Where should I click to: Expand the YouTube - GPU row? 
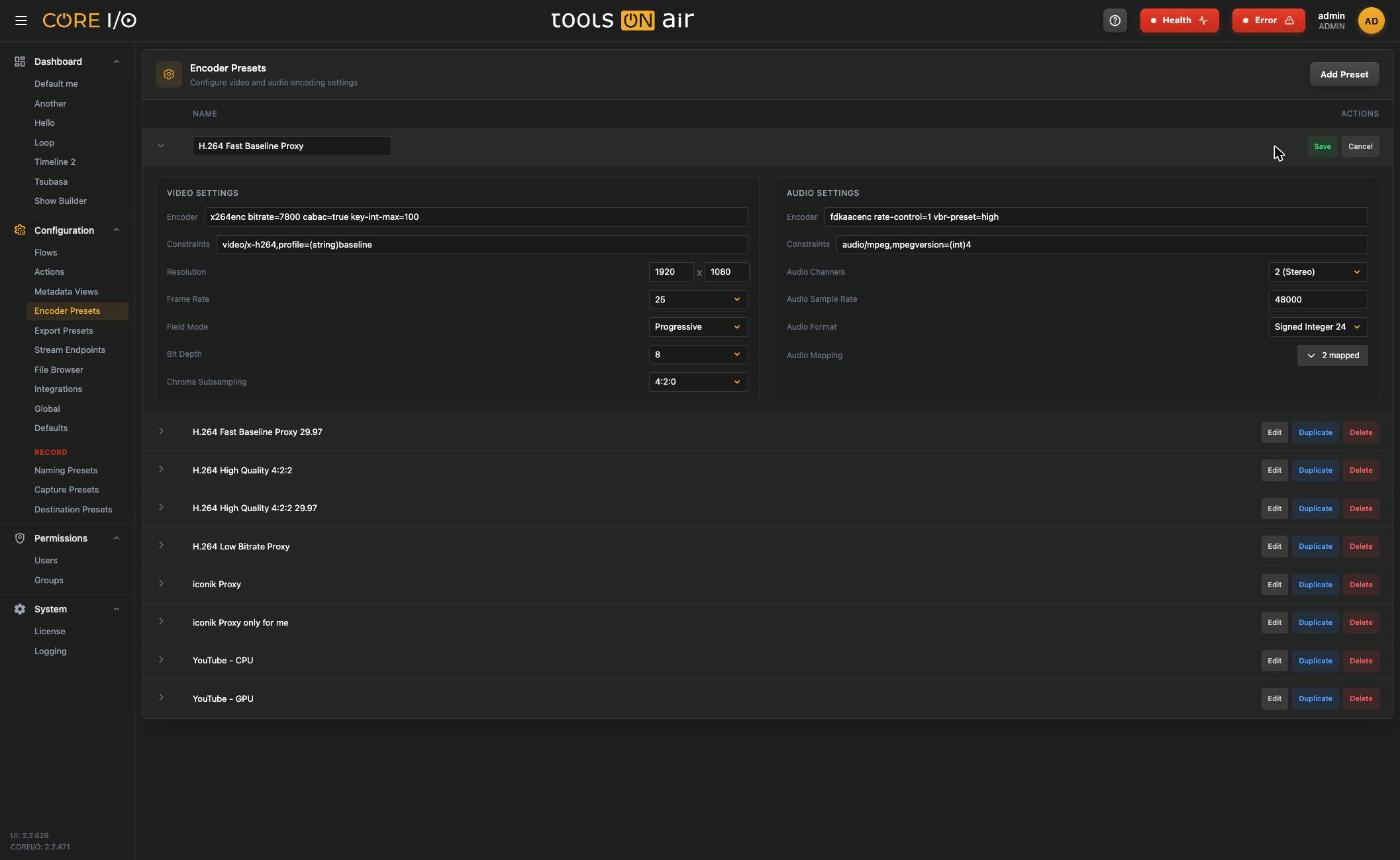click(x=161, y=698)
